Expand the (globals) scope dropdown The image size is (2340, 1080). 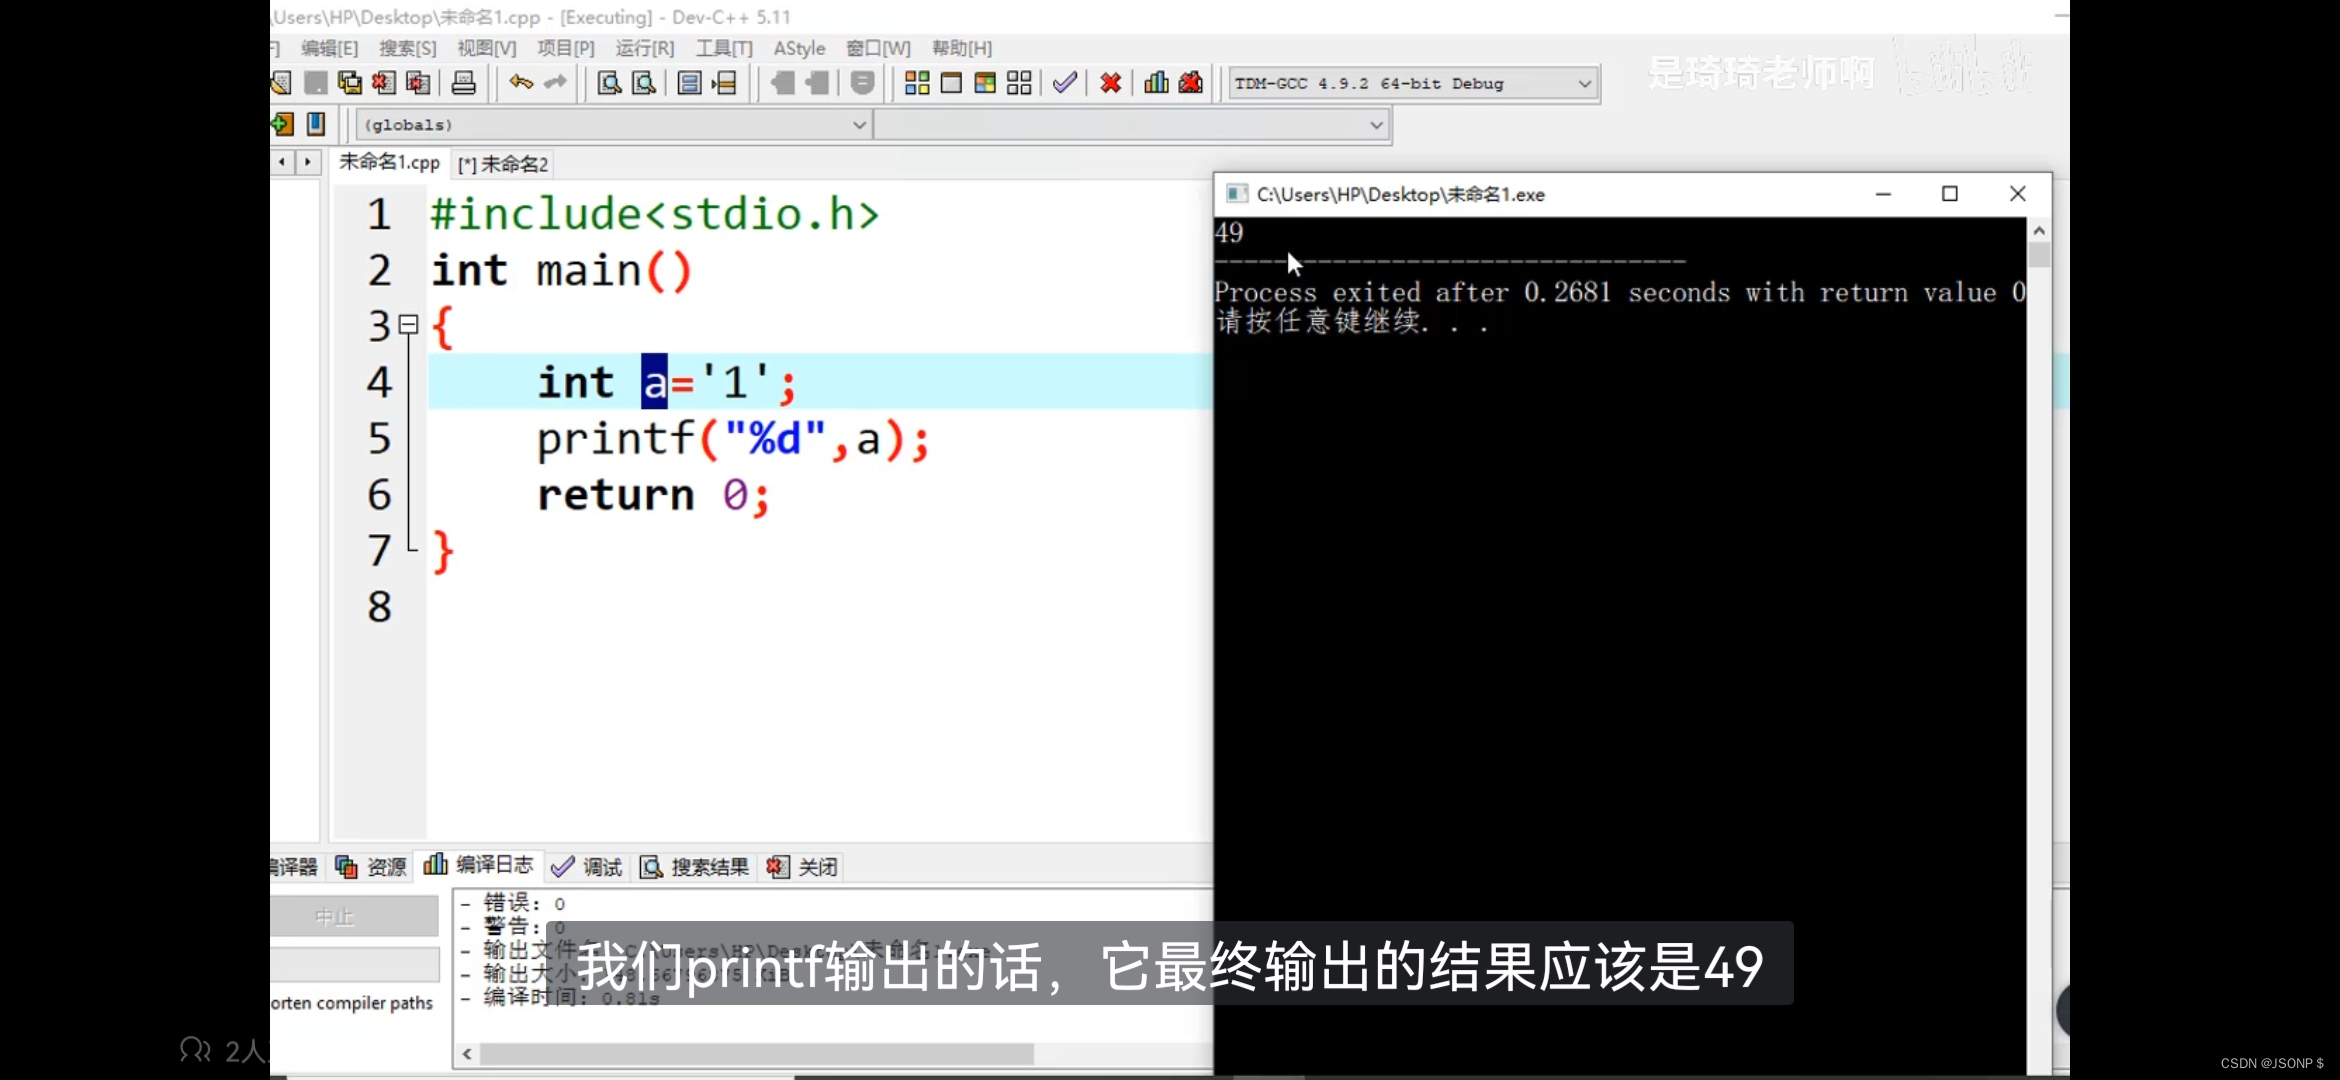point(858,125)
